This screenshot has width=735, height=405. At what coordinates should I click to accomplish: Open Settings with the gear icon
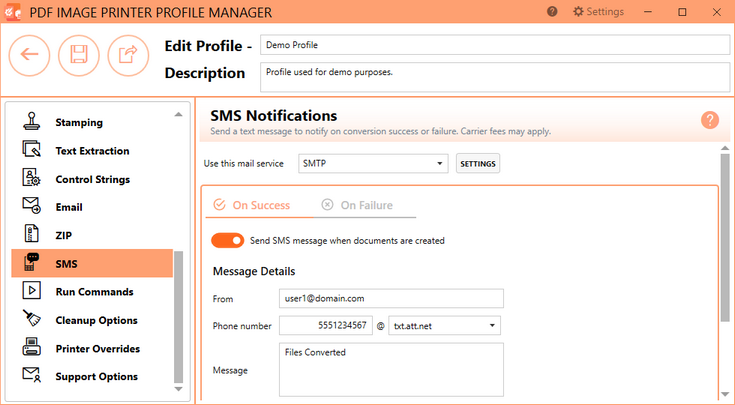pos(578,12)
